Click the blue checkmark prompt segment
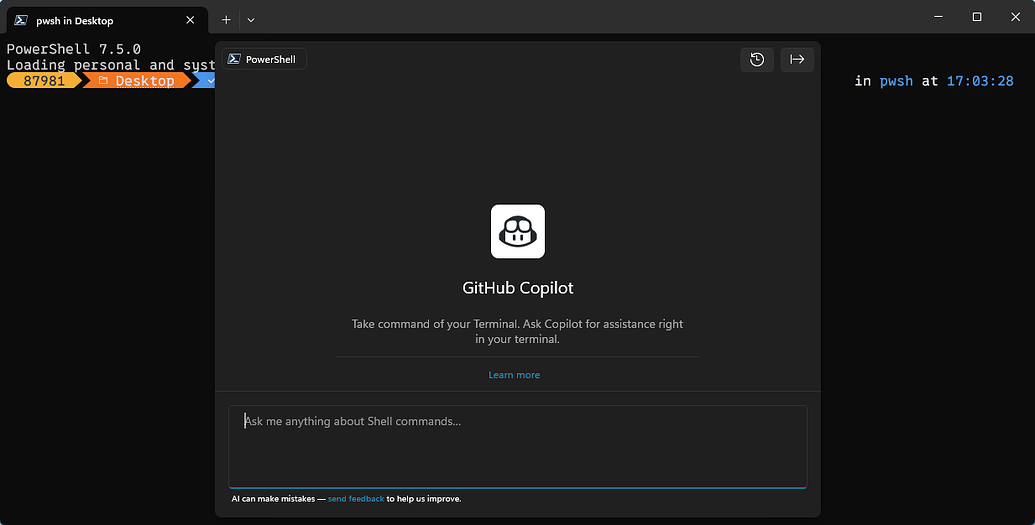The image size is (1035, 525). coord(207,81)
